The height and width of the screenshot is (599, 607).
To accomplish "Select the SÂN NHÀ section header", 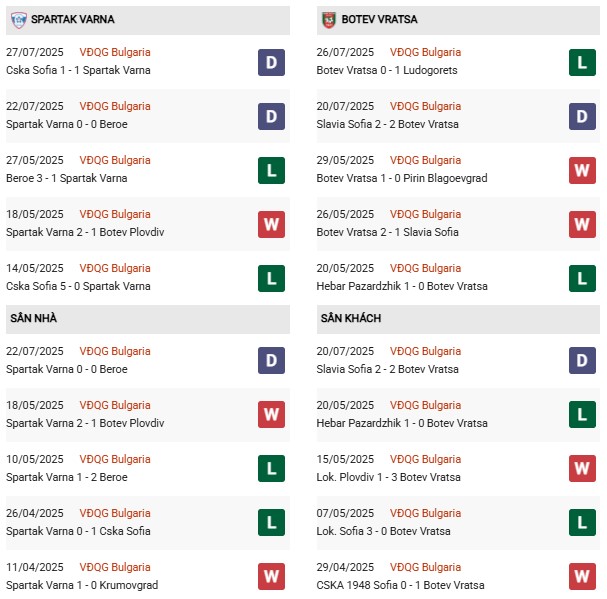I will (x=33, y=318).
